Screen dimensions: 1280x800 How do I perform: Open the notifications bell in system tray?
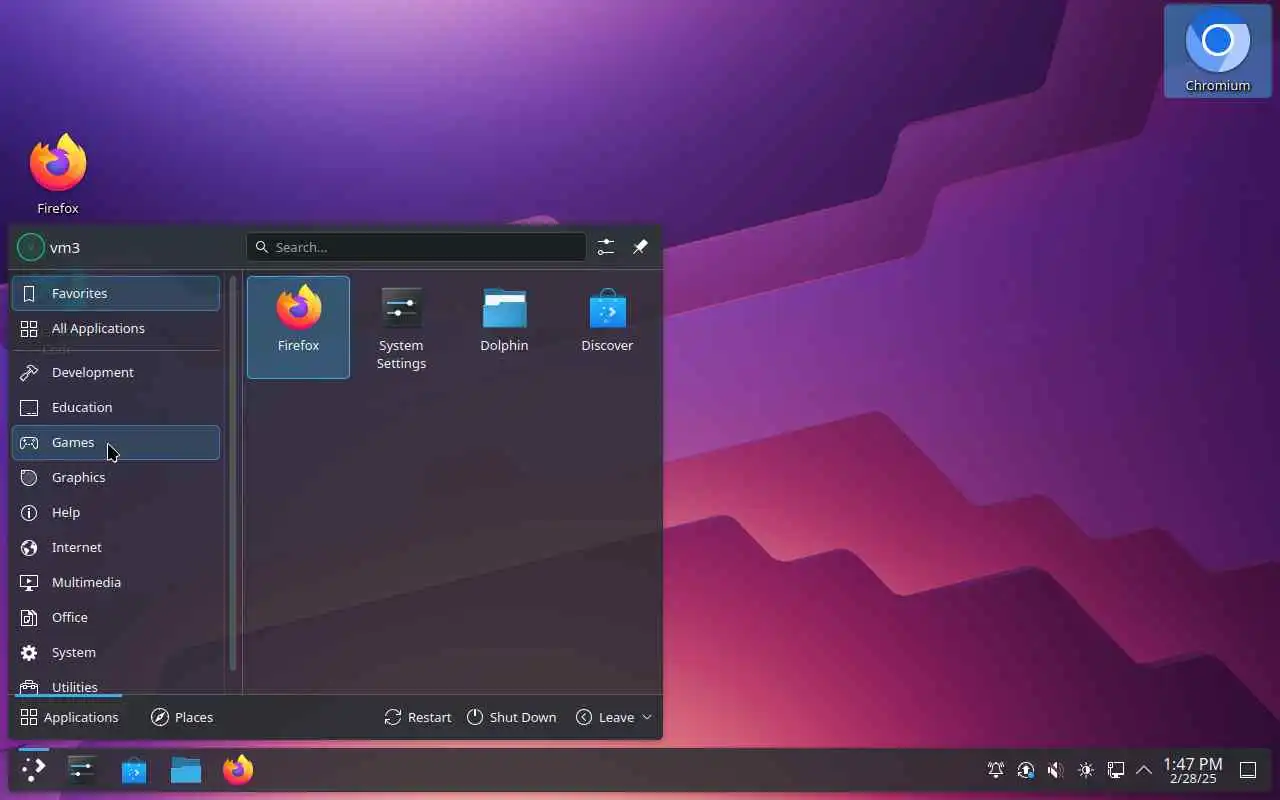pos(996,770)
